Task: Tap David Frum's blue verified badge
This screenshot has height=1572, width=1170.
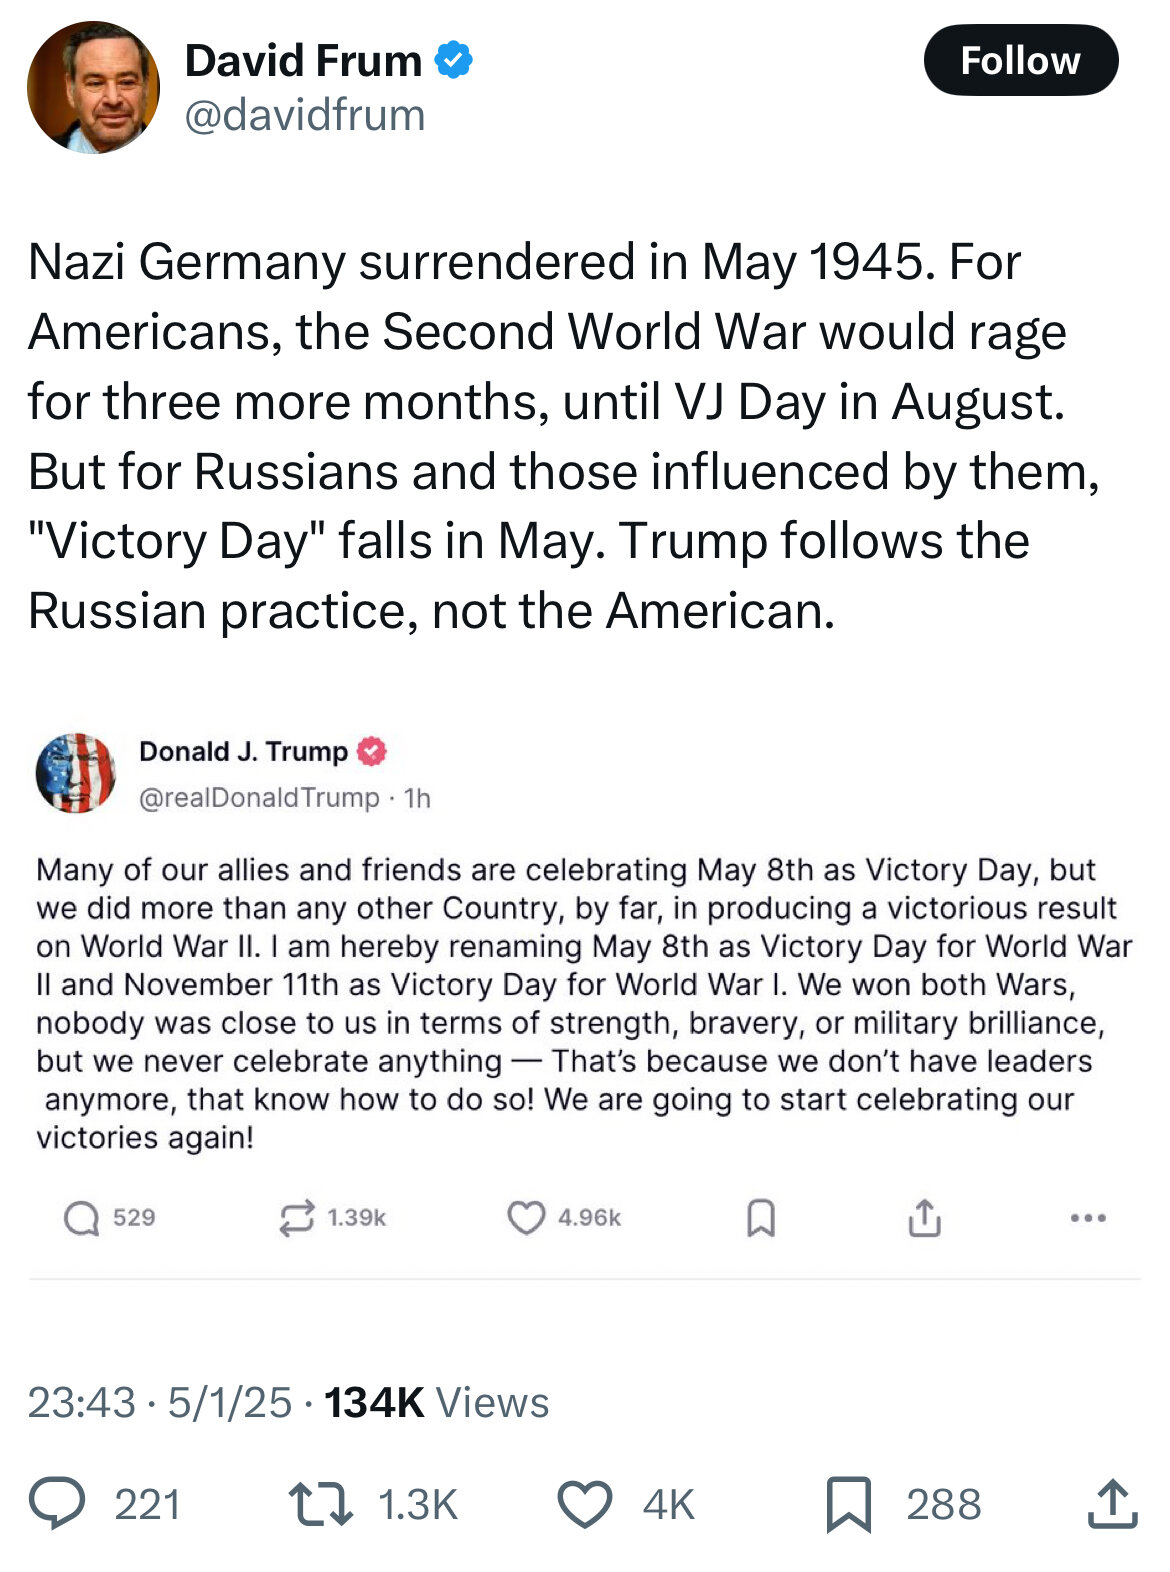Action: coord(454,60)
